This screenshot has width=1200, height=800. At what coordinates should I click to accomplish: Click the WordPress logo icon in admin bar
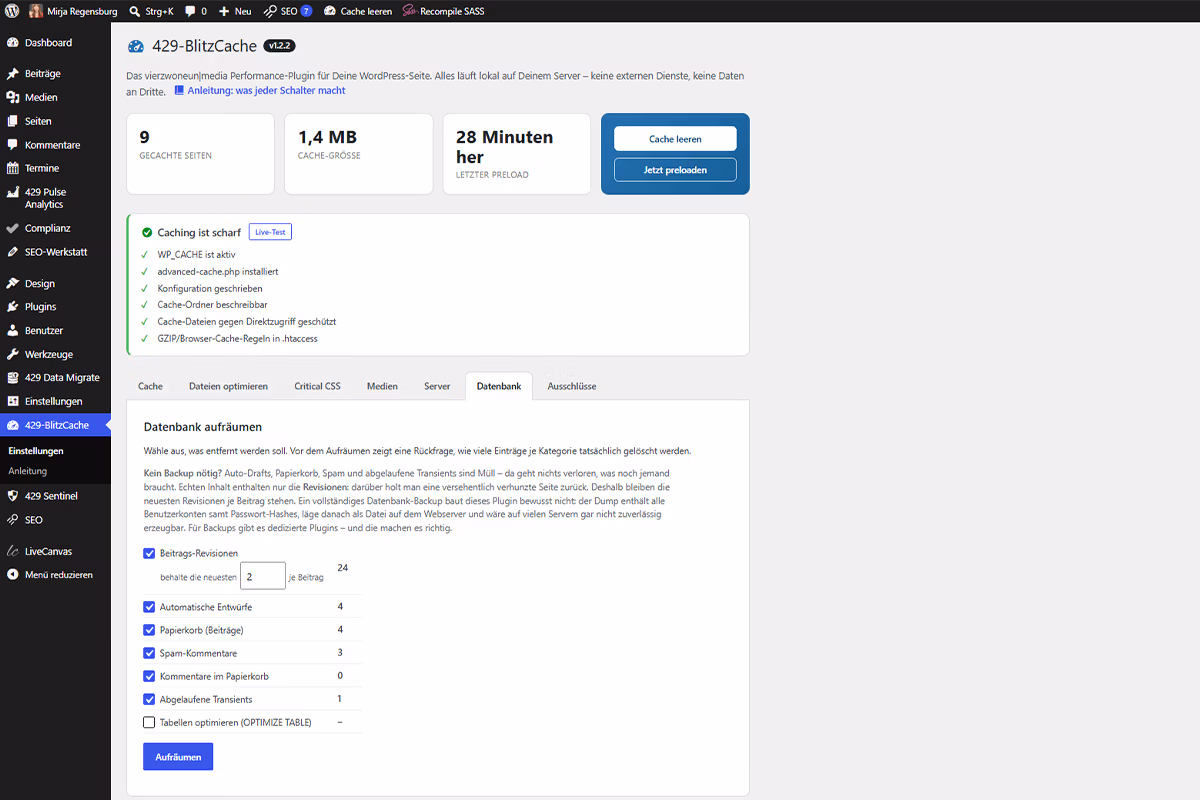(12, 11)
